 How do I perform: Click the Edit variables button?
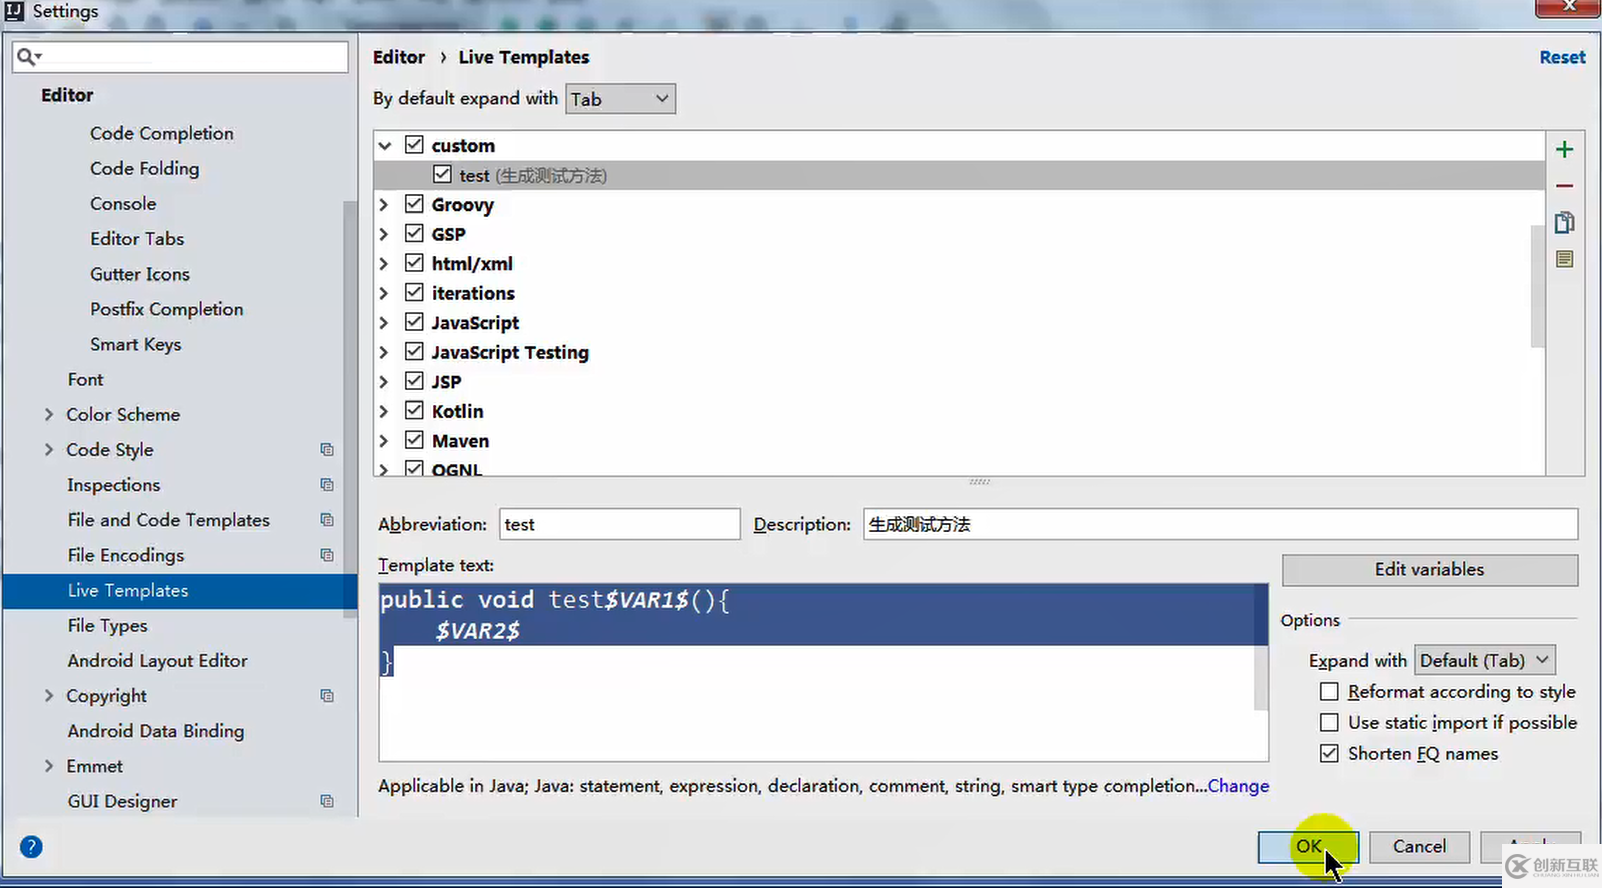1430,570
